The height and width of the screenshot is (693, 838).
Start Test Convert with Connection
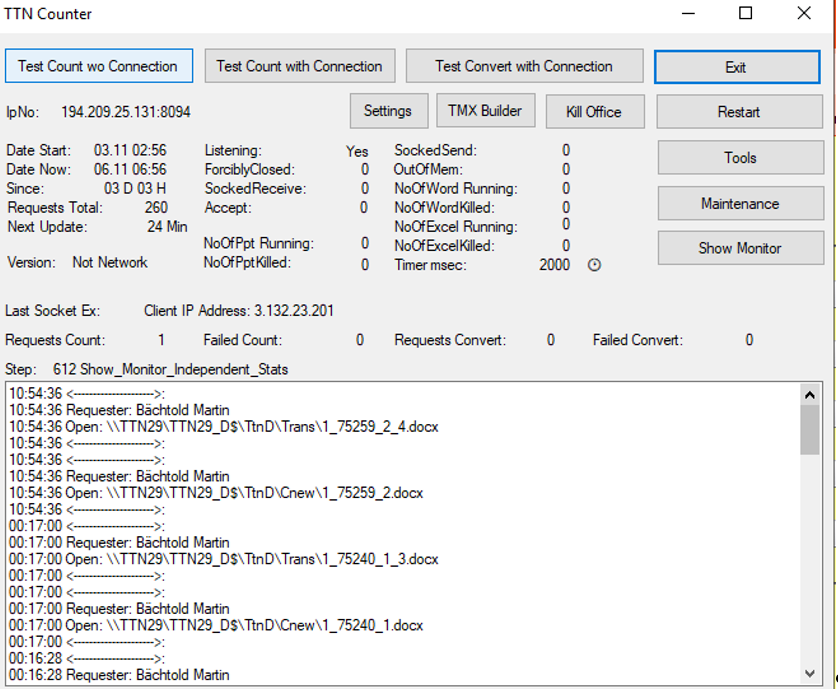point(524,66)
